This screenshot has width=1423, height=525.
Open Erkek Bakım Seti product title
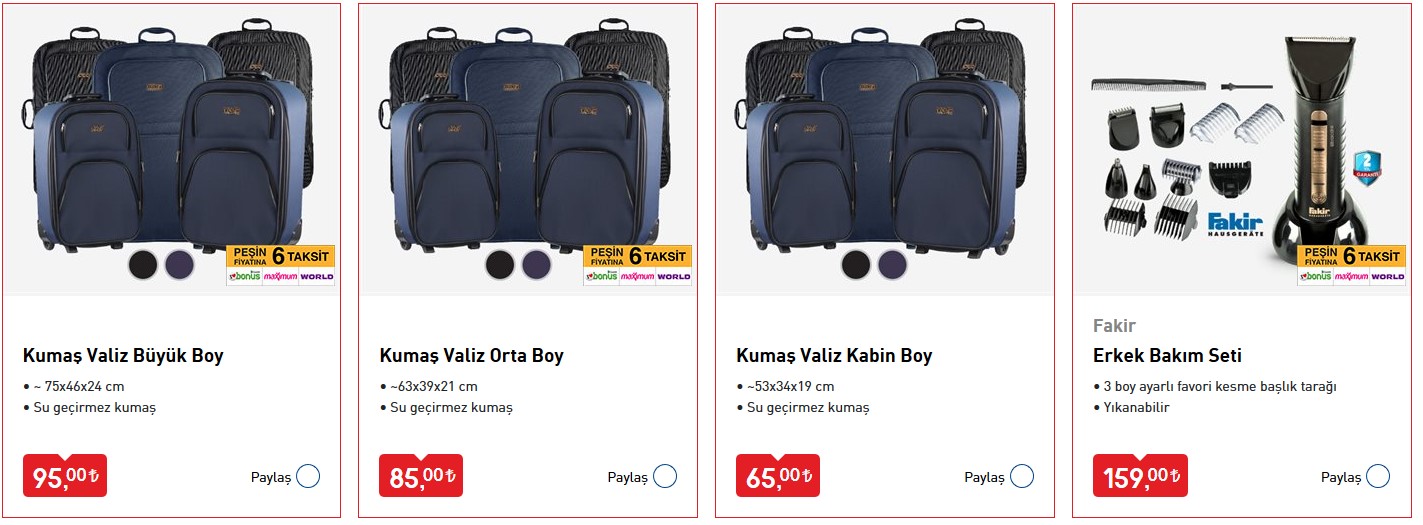1167,356
